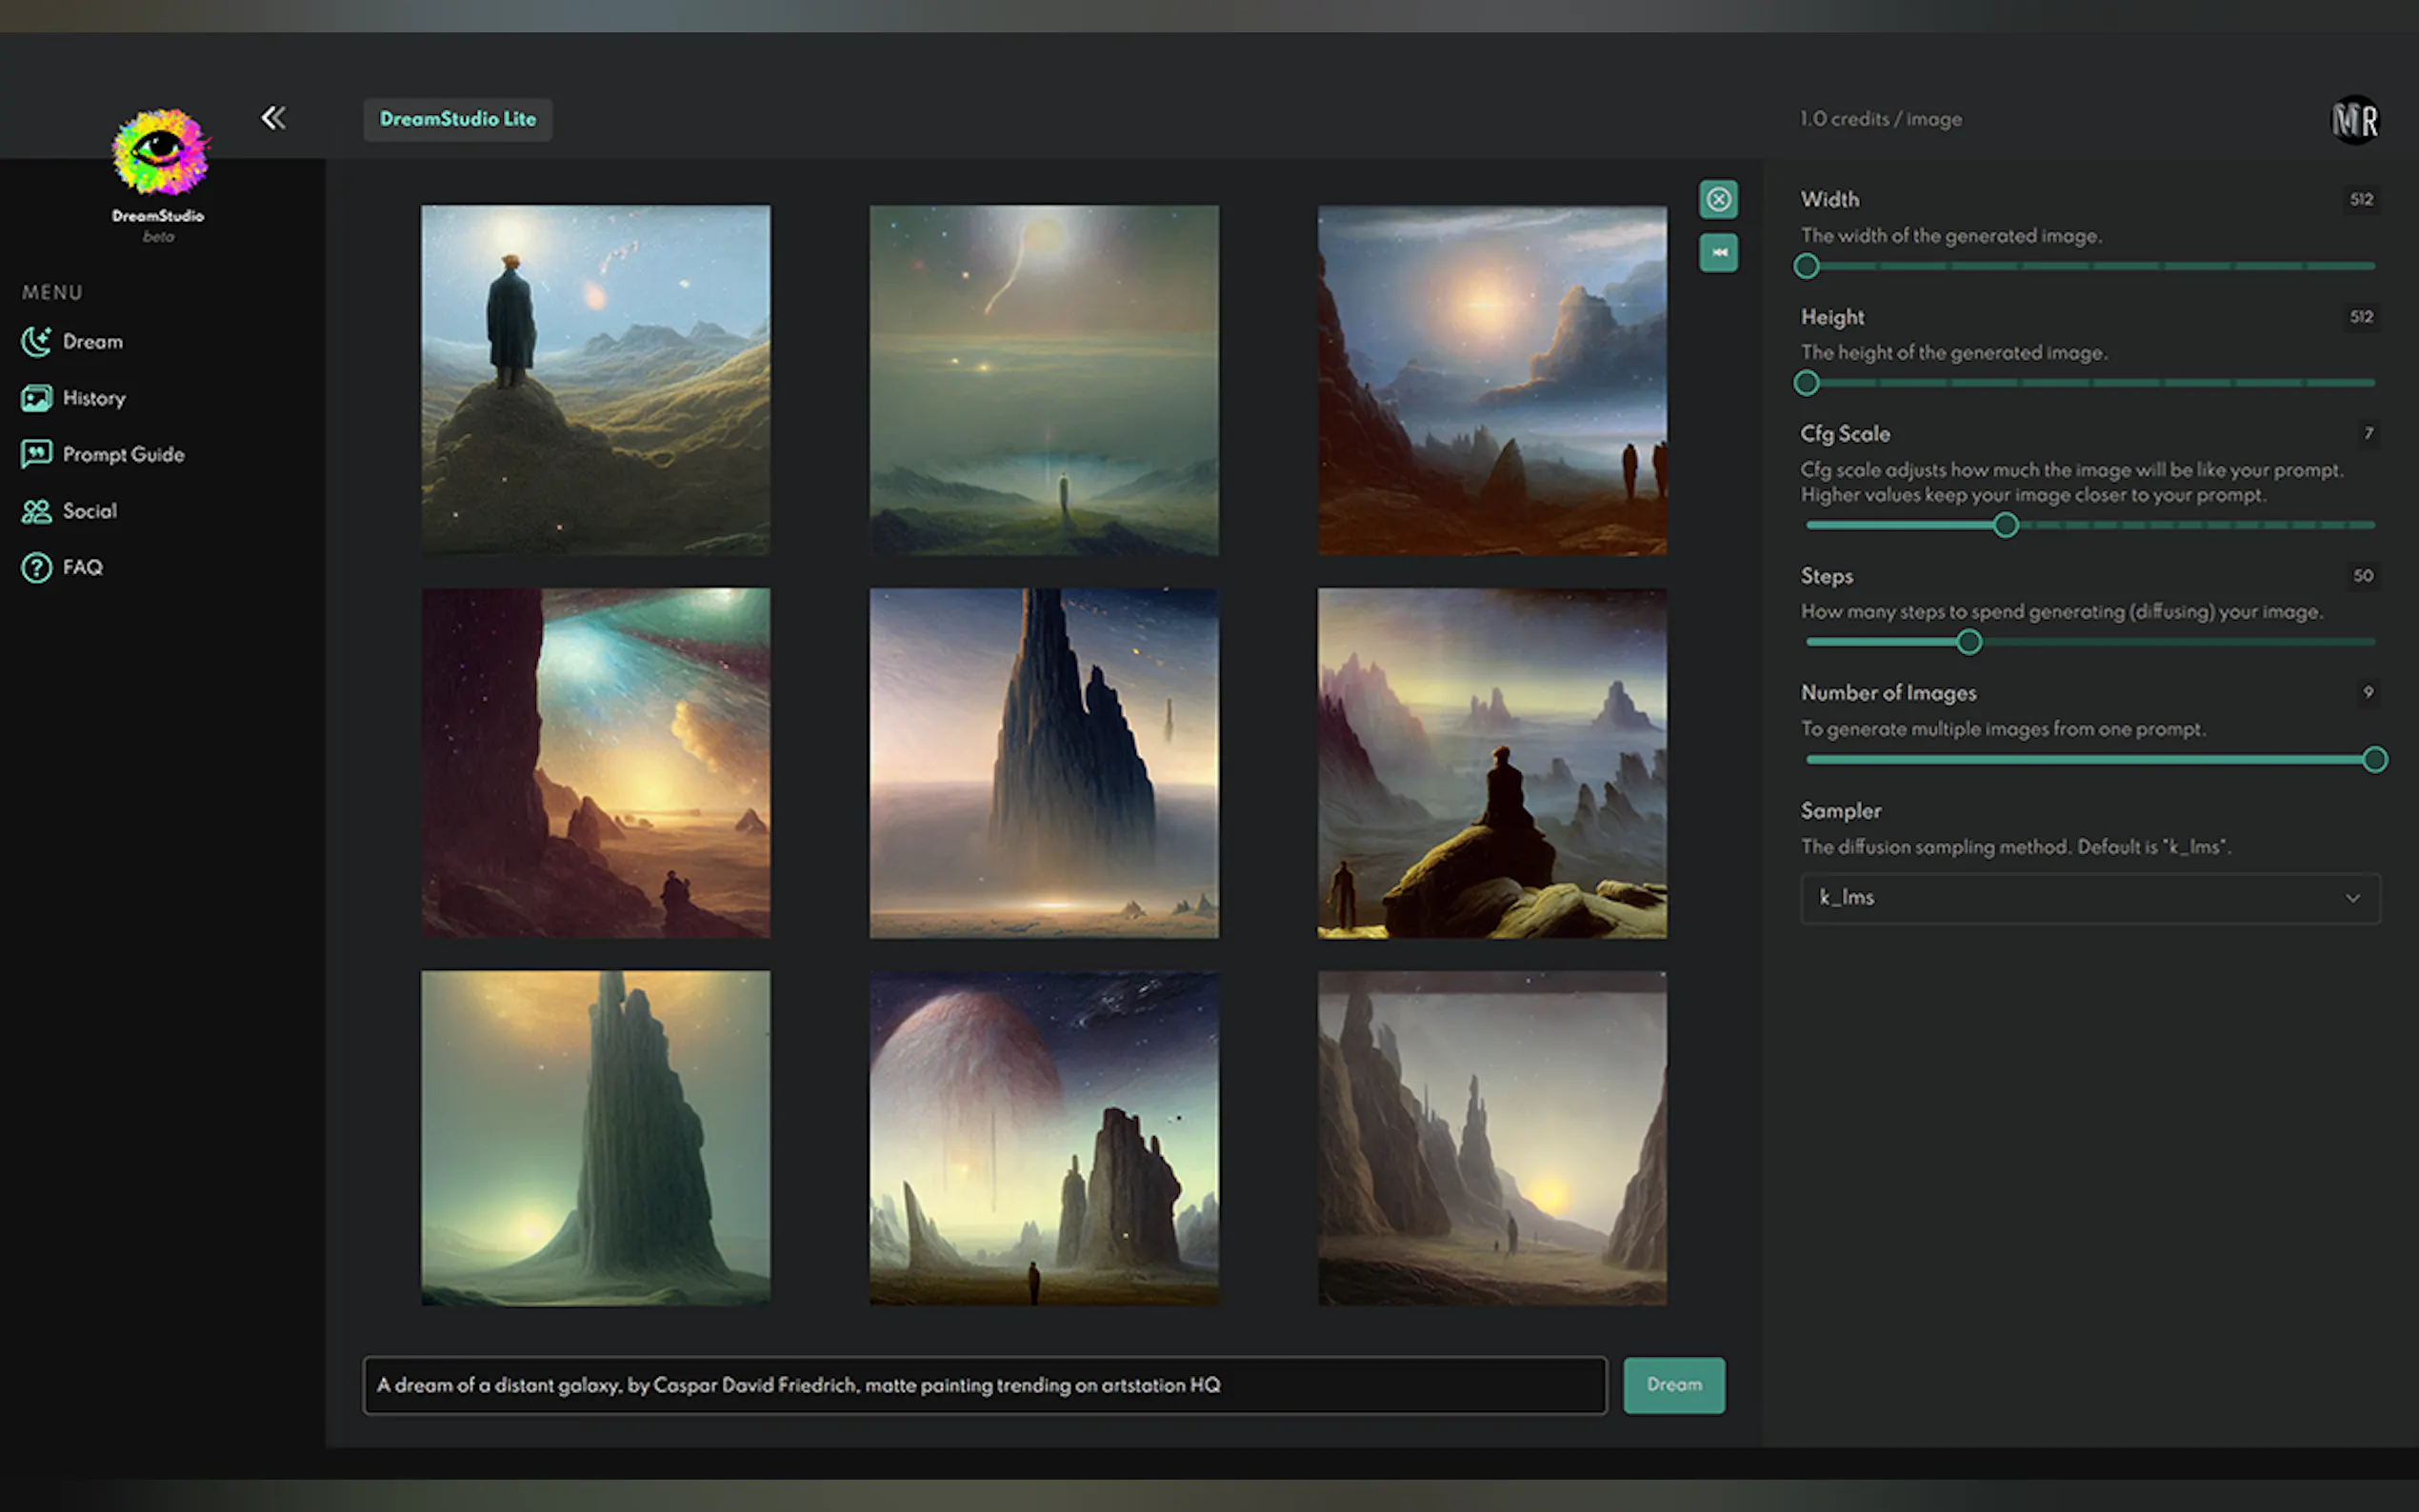Click the Width slider handle
Screen dimensions: 2419x1512
point(1806,266)
